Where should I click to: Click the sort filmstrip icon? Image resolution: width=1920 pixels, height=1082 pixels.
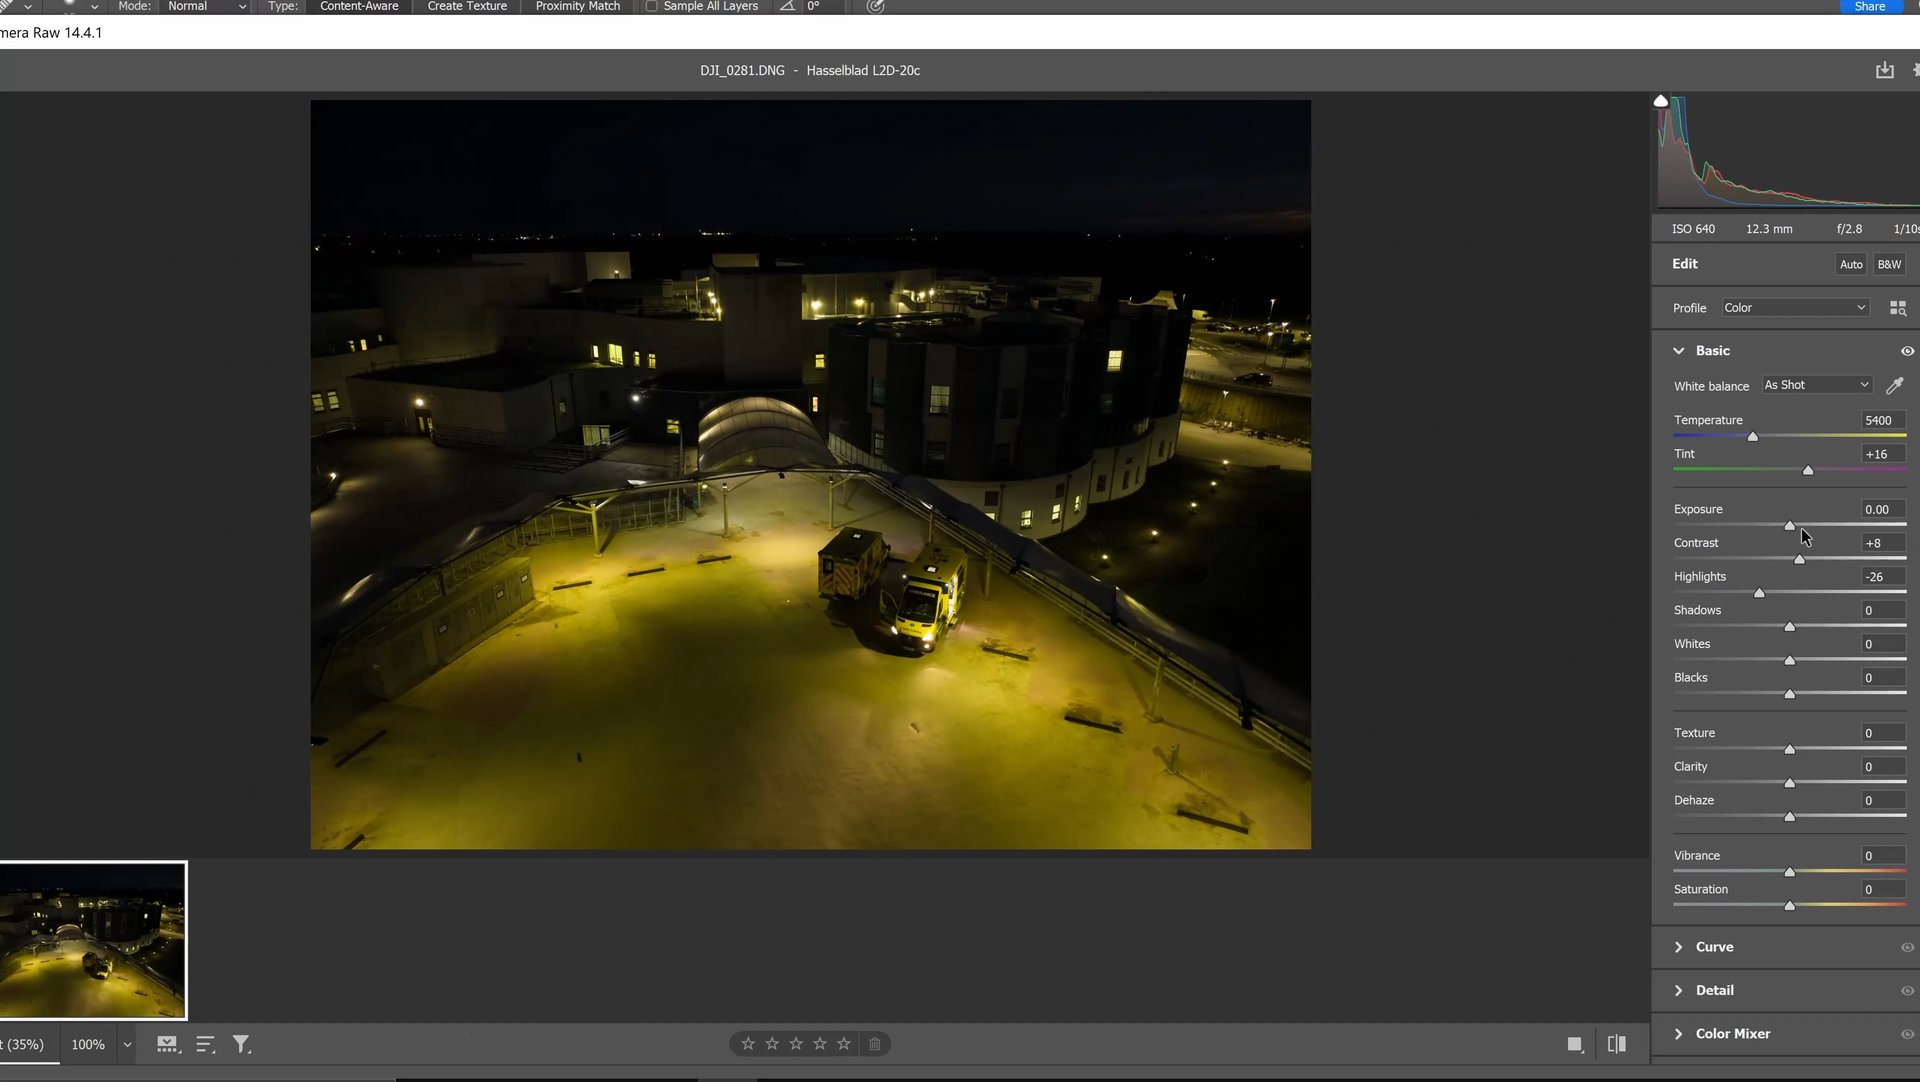(205, 1044)
